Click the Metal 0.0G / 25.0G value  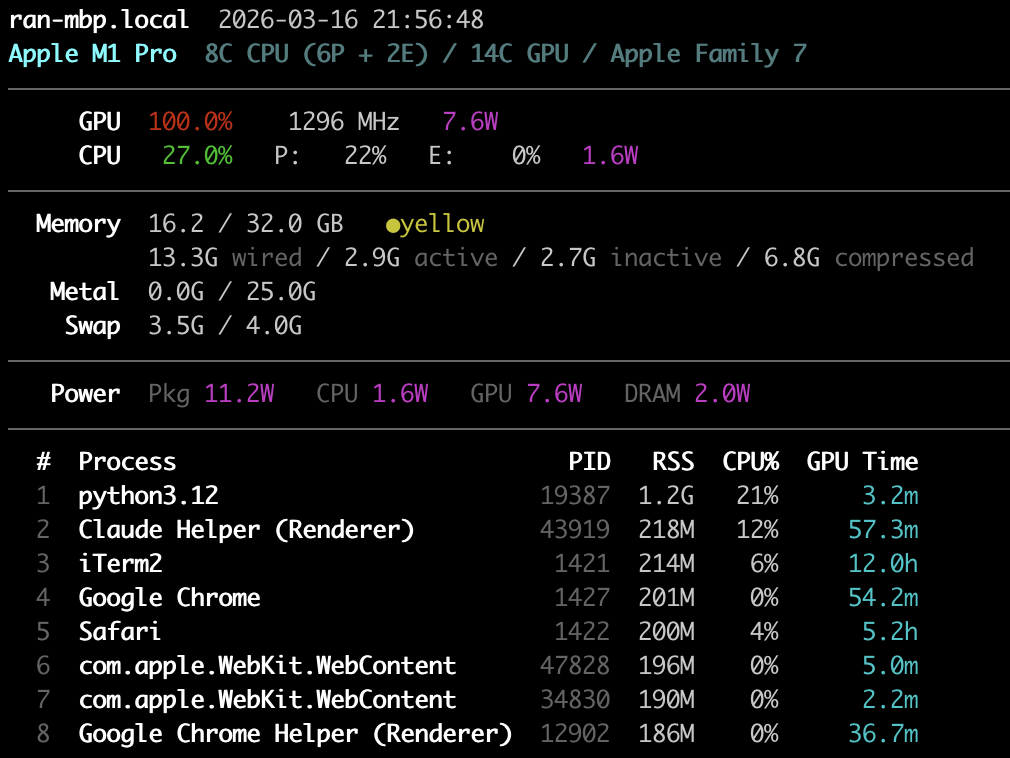click(232, 292)
